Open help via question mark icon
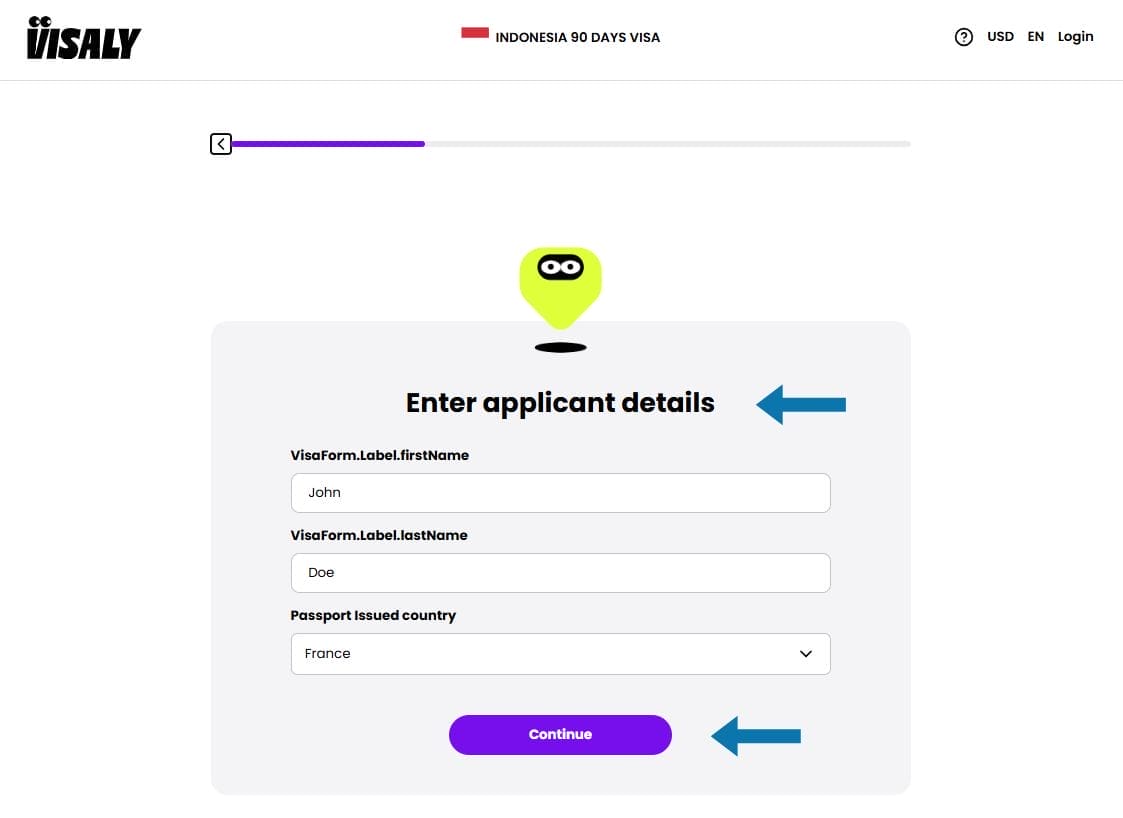1123x818 pixels. click(963, 37)
